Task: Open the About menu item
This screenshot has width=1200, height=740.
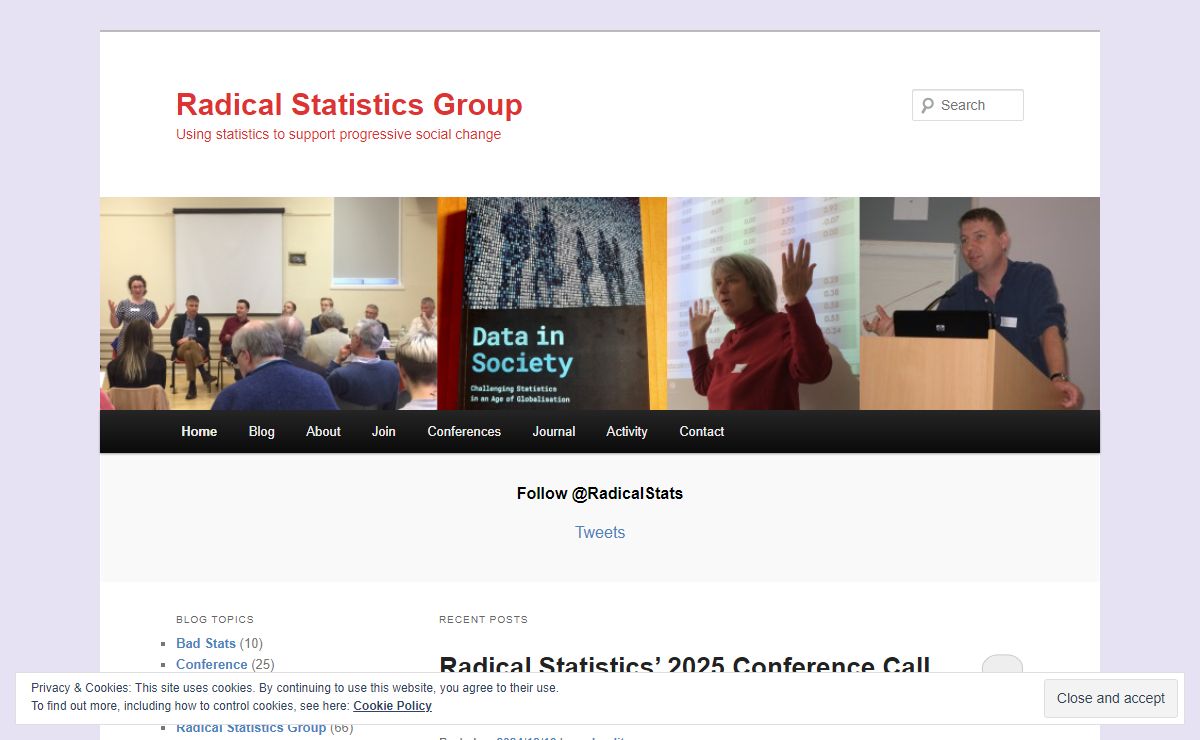Action: coord(323,432)
